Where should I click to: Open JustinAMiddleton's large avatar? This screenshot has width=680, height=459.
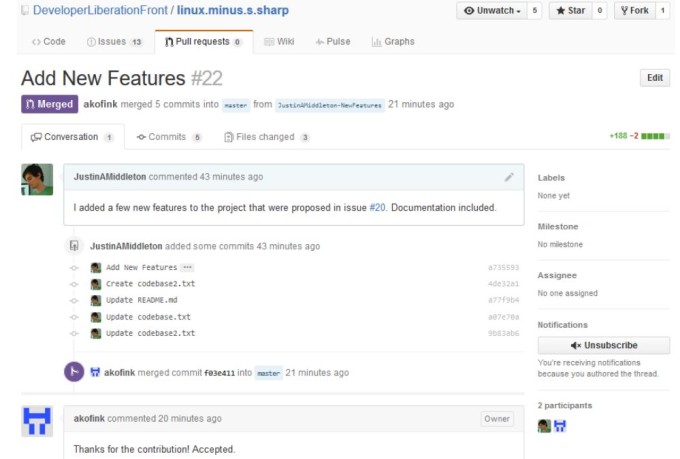point(37,179)
